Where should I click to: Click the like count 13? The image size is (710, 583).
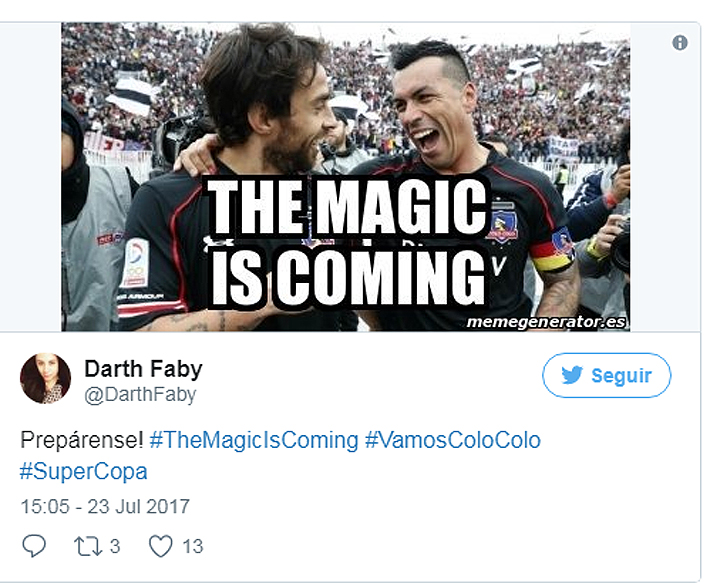[x=193, y=546]
